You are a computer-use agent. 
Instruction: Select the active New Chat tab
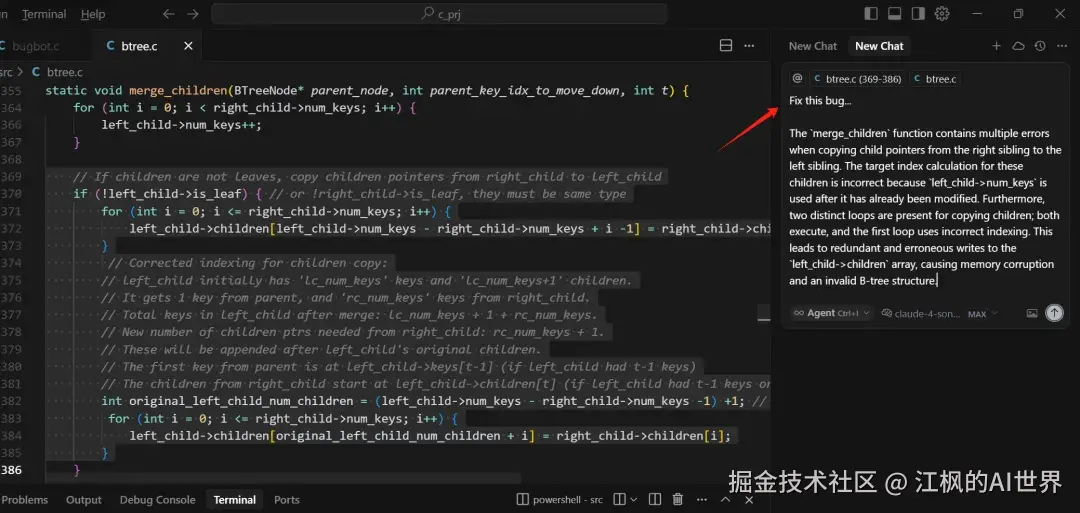879,46
